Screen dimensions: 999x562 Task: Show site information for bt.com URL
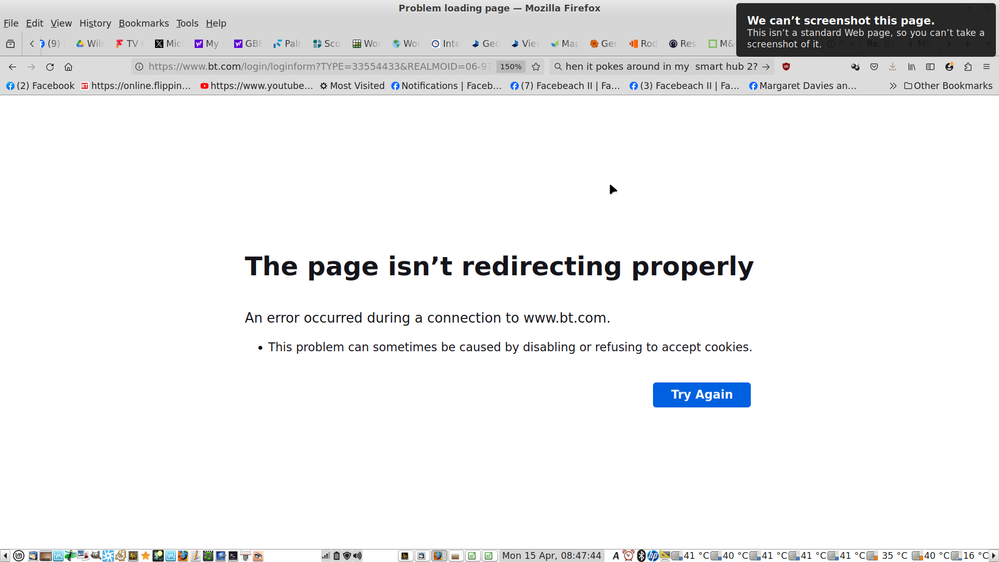coord(139,66)
